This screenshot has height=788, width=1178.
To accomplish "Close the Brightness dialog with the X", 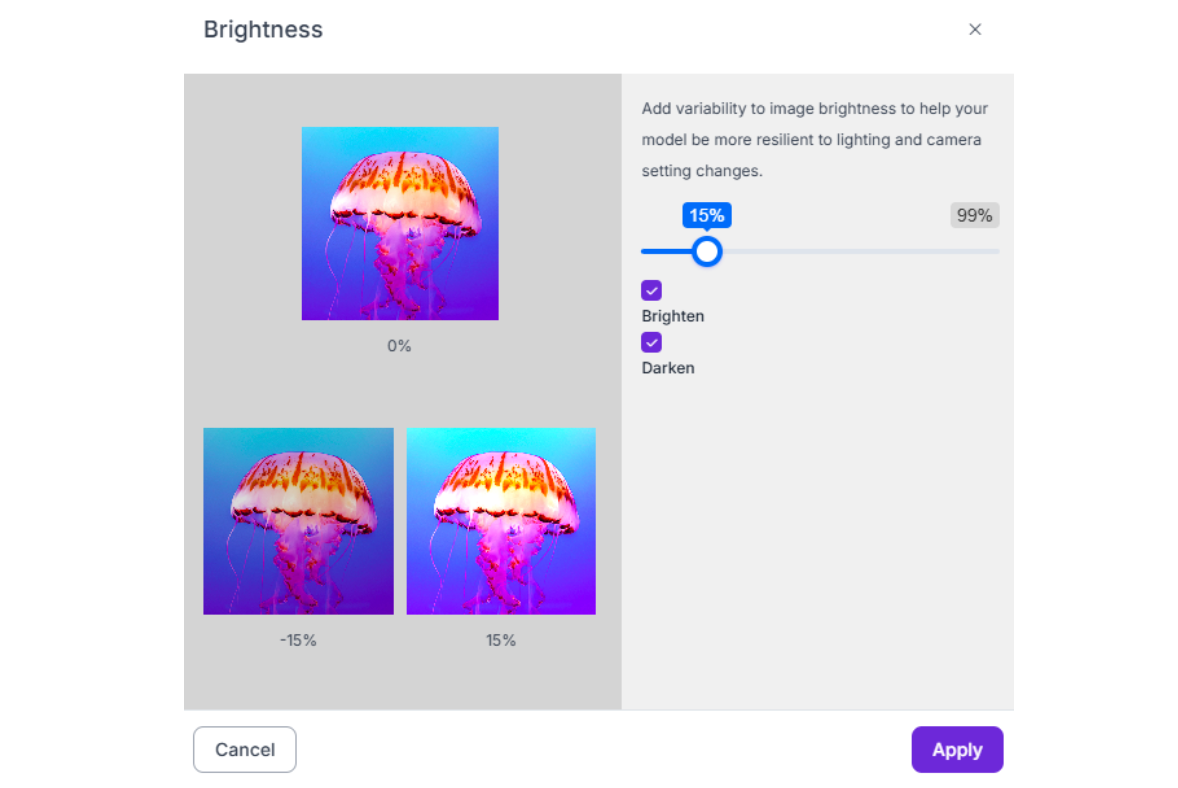I will (x=975, y=30).
